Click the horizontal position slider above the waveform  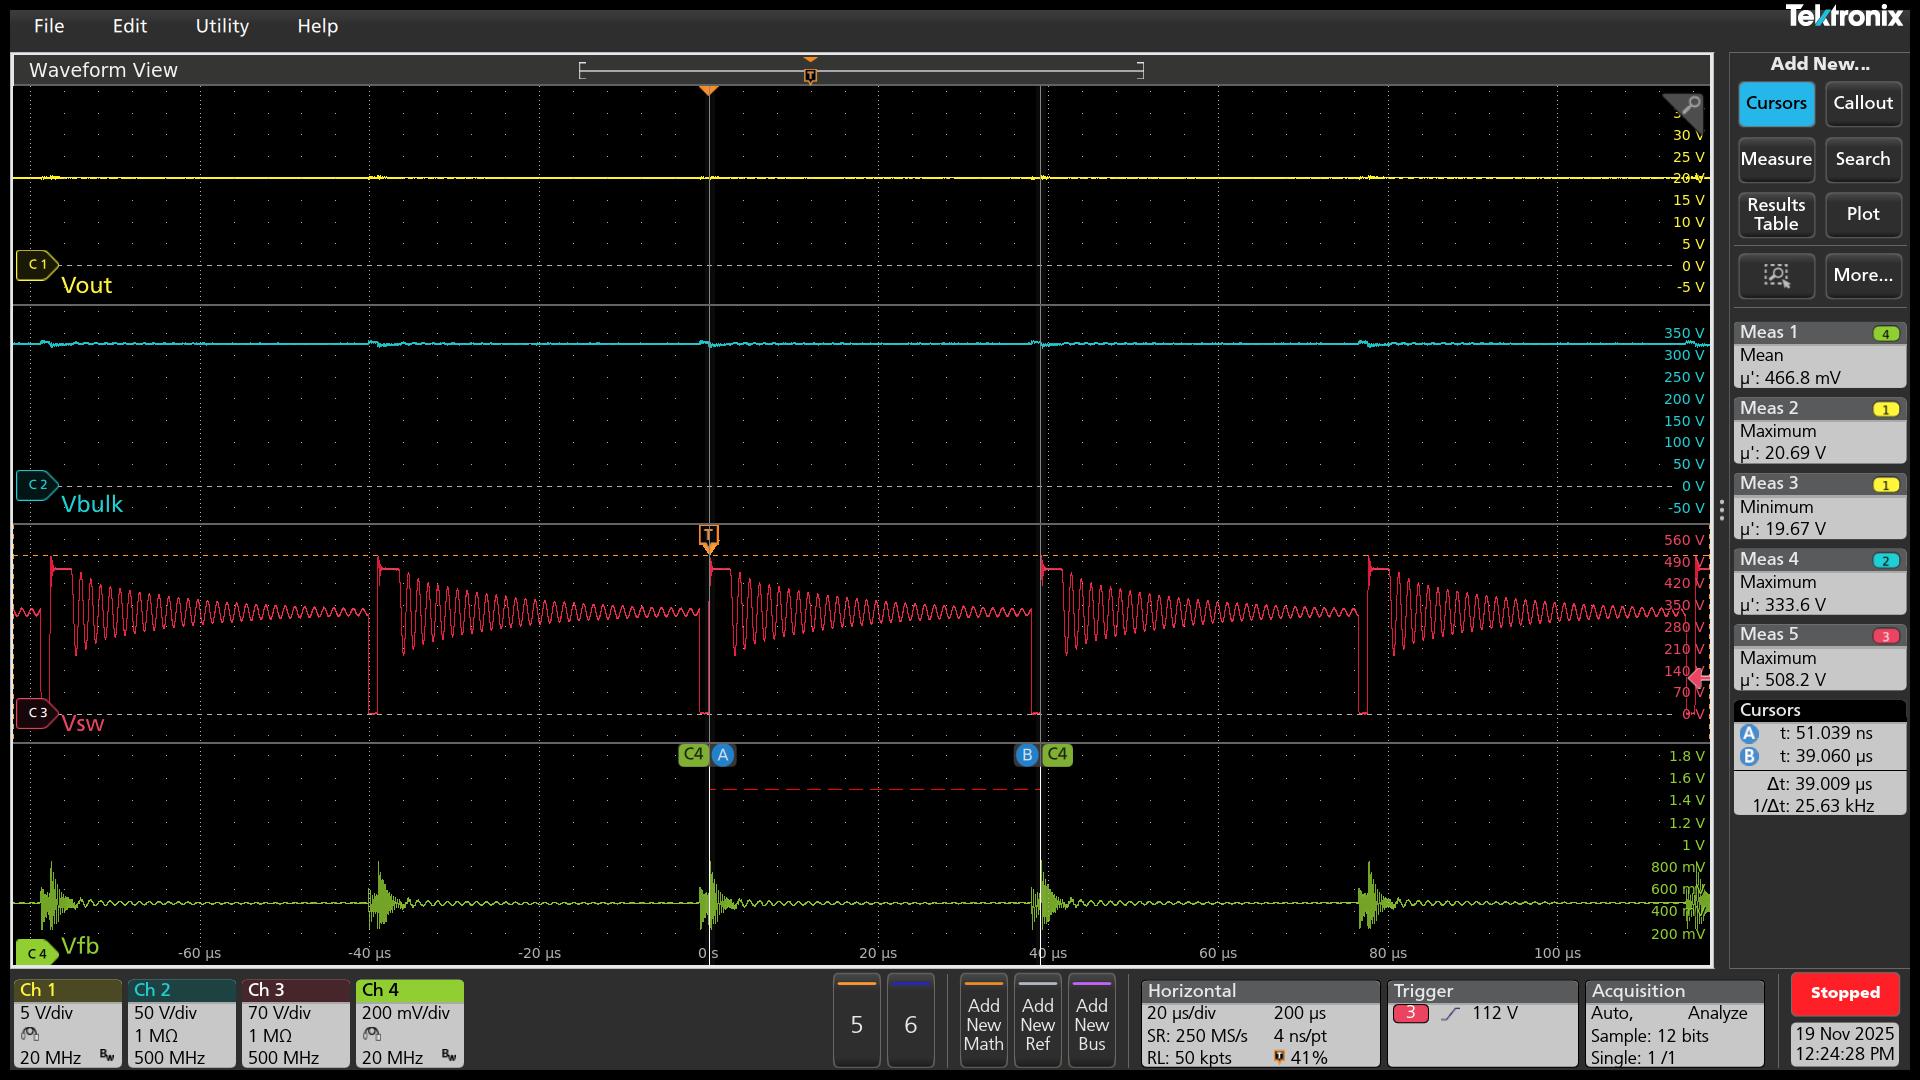click(x=810, y=69)
